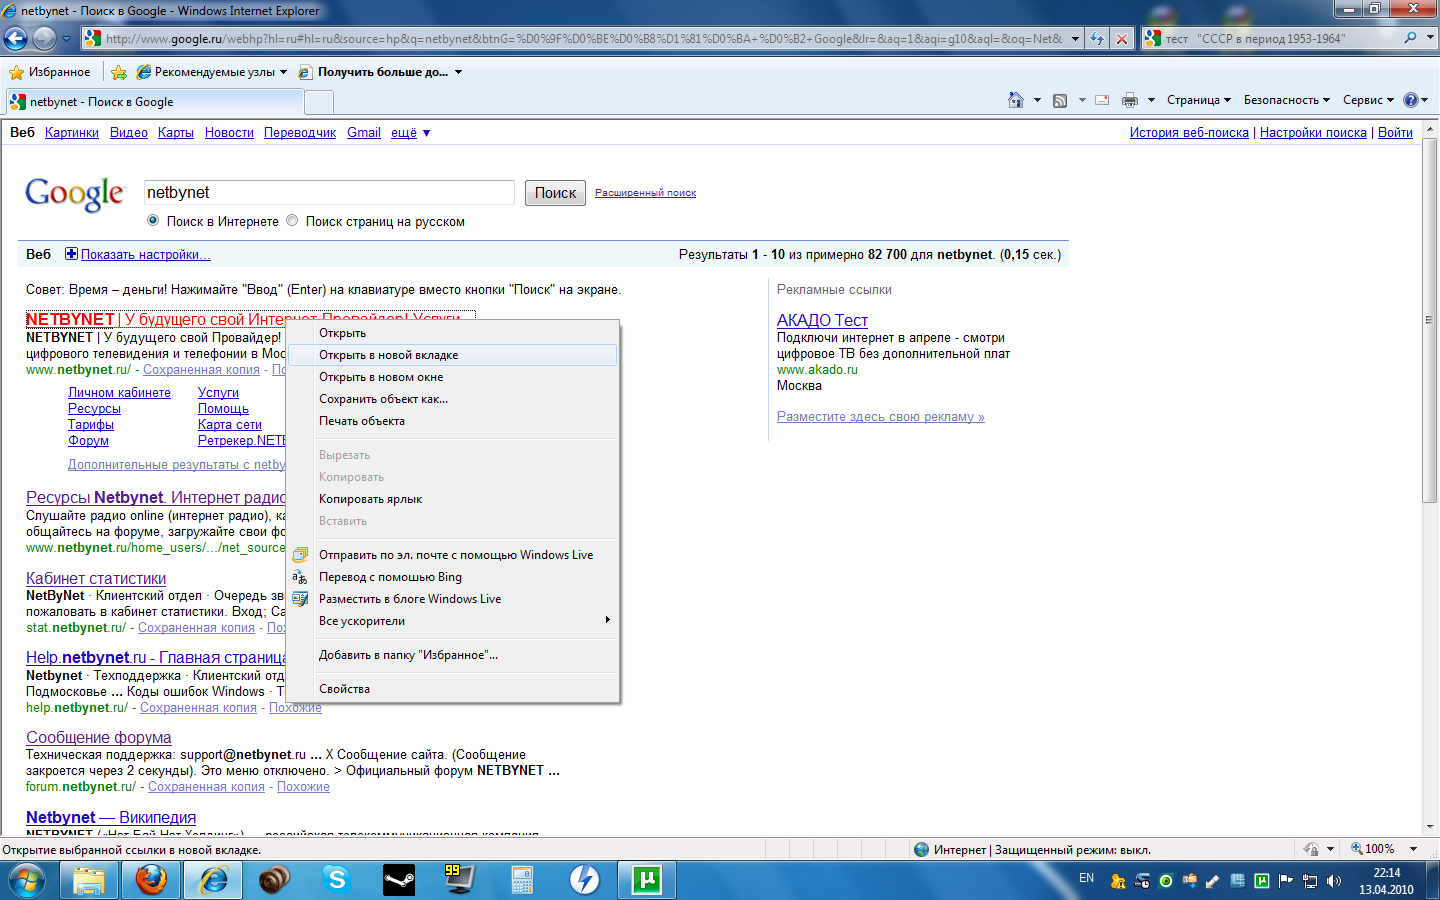1440x900 pixels.
Task: Select 'Сохранить объект как...' menu entry
Action: [452, 399]
